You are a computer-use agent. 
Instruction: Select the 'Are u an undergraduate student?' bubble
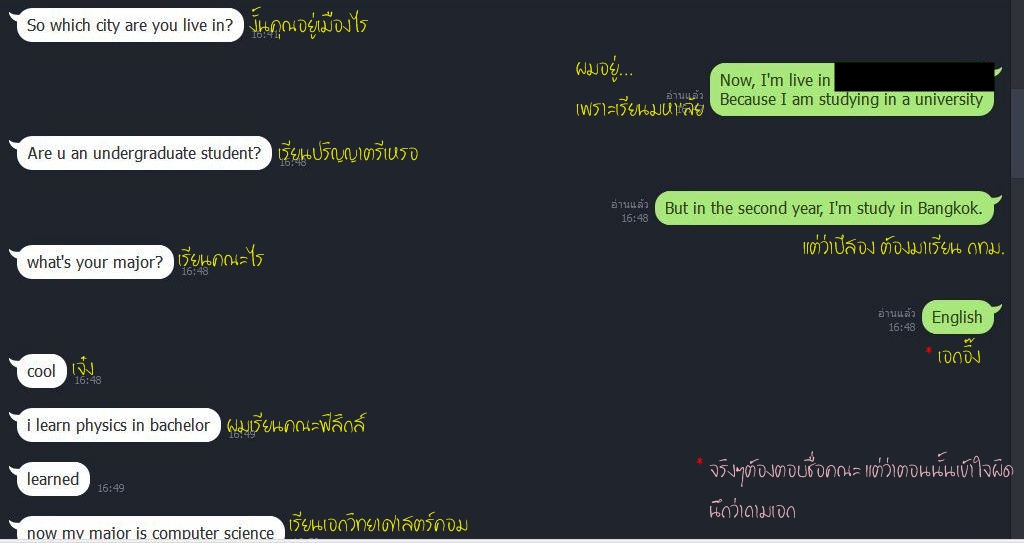point(144,154)
